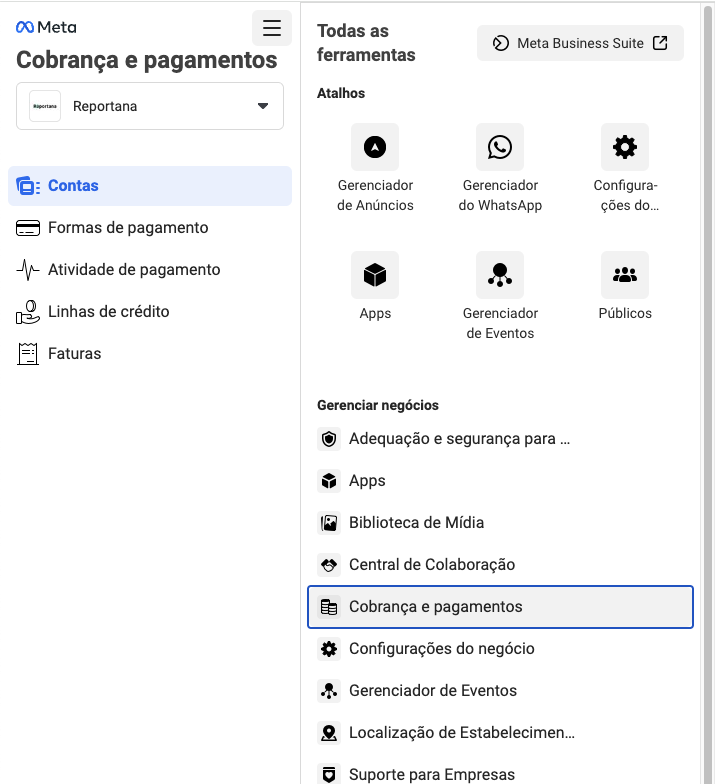The width and height of the screenshot is (715, 784).
Task: Open Biblioteca de Mídia
Action: tap(416, 523)
